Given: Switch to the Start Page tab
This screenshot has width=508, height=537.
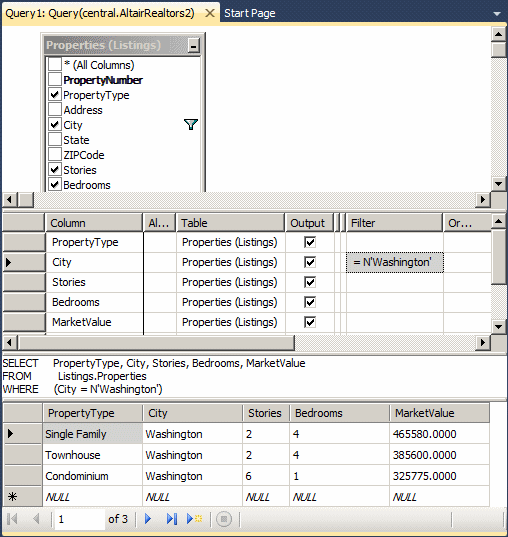Looking at the screenshot, I should point(249,13).
